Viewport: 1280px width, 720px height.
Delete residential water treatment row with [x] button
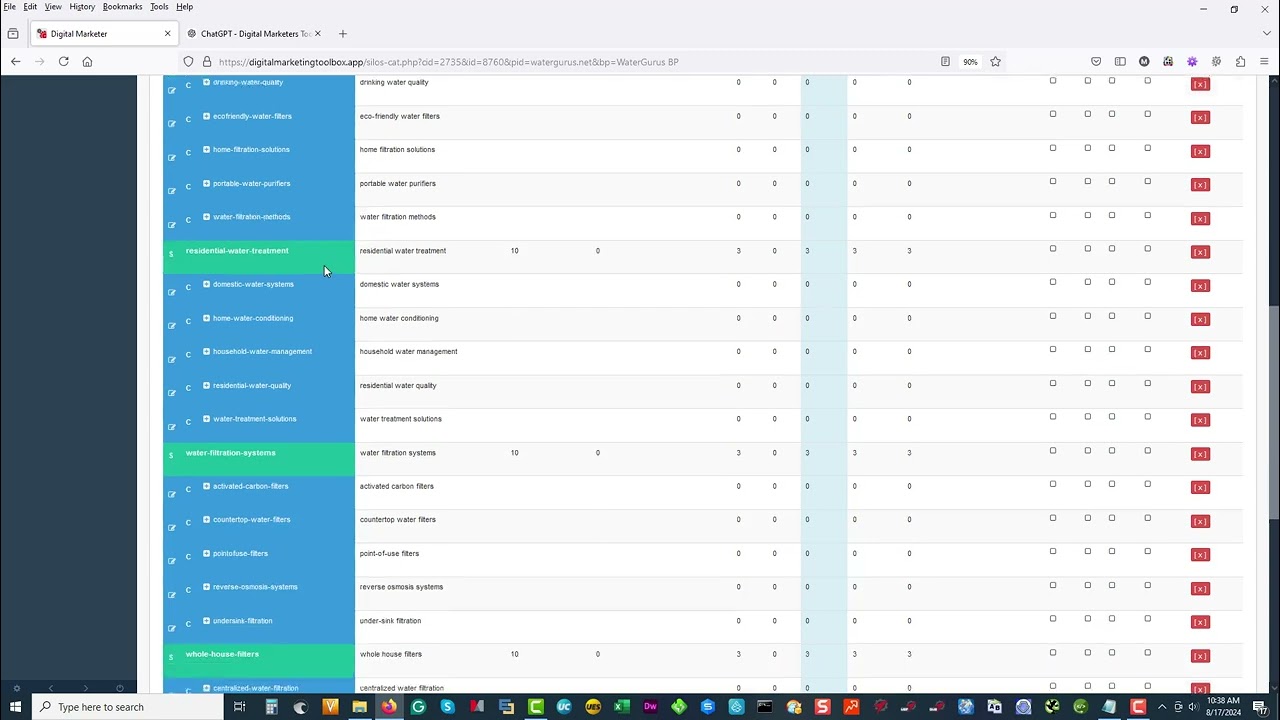click(x=1200, y=252)
